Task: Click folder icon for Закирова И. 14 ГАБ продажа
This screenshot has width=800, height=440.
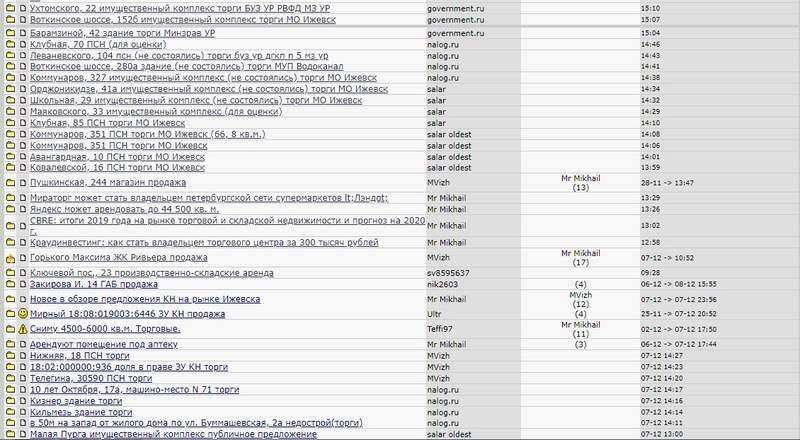Action: 10,284
